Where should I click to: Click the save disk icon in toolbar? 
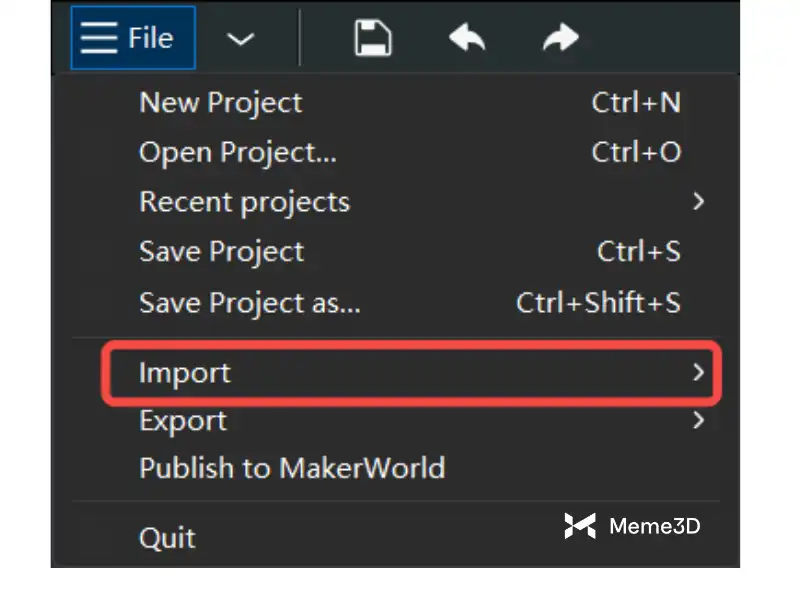coord(373,39)
